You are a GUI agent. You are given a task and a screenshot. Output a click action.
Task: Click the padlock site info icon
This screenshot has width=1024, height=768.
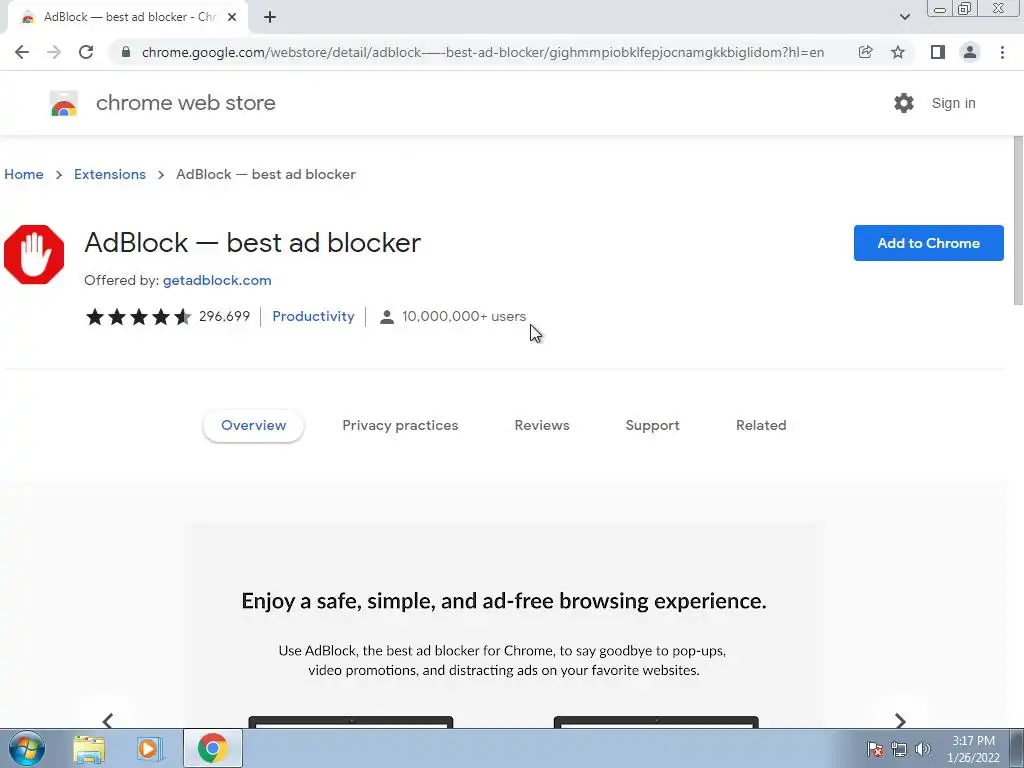126,52
